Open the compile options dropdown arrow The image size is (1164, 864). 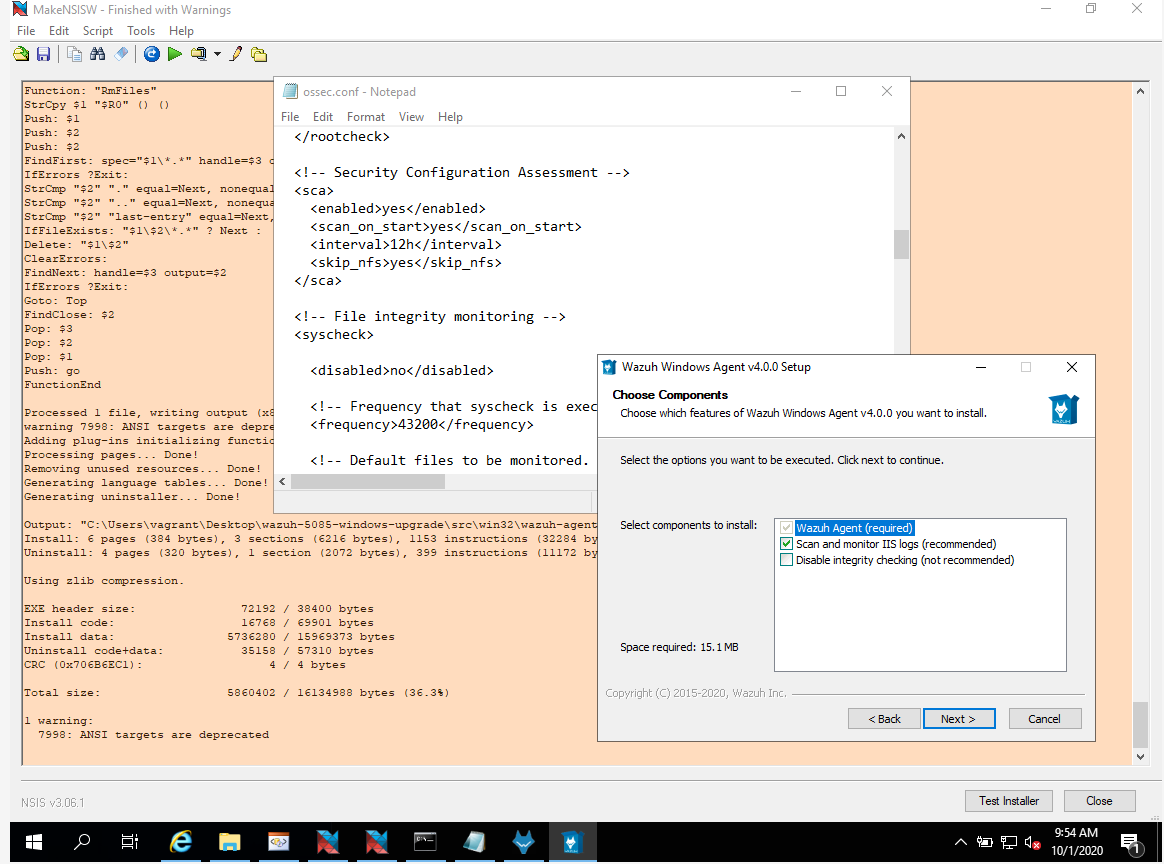(216, 54)
